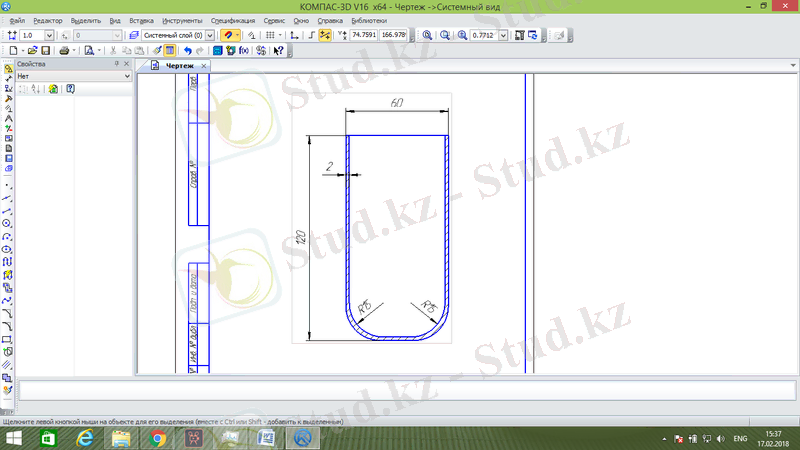Select the Auxiliary line tool

point(7,198)
